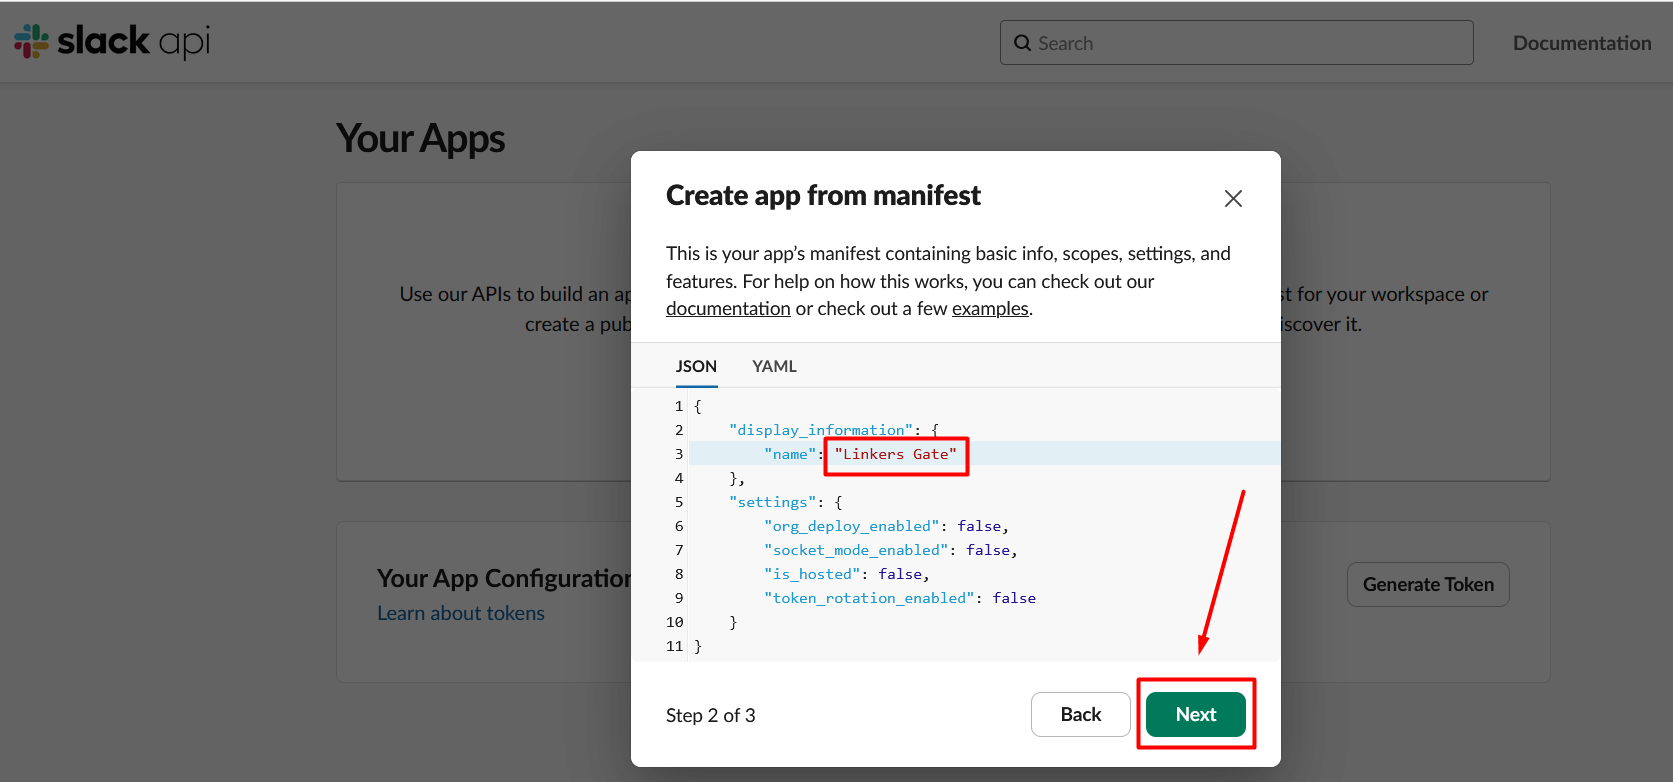Click the search magnifier icon

click(1022, 43)
